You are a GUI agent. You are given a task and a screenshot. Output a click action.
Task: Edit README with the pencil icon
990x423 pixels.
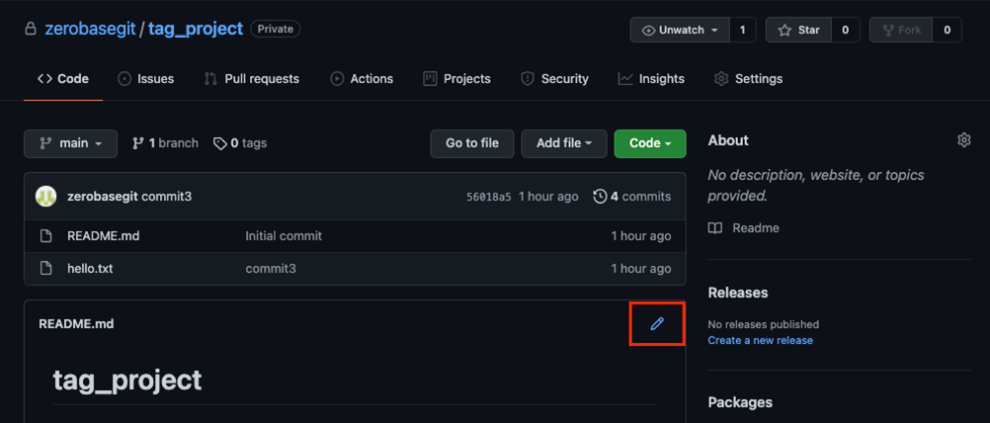click(x=657, y=324)
